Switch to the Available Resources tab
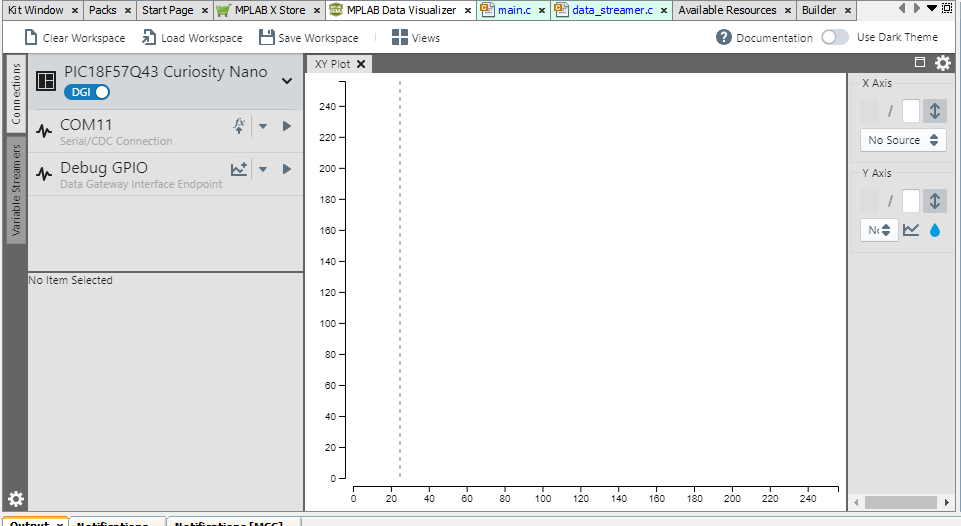 point(727,10)
